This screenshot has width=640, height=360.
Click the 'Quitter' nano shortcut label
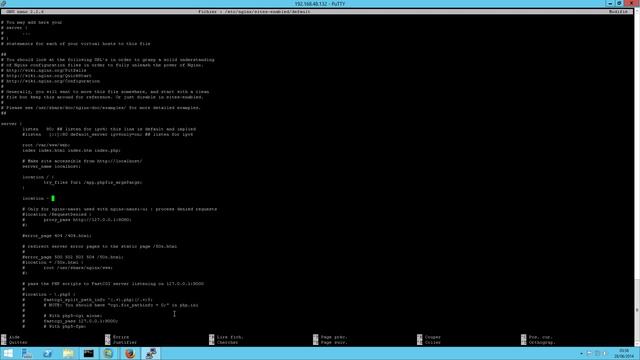point(18,342)
